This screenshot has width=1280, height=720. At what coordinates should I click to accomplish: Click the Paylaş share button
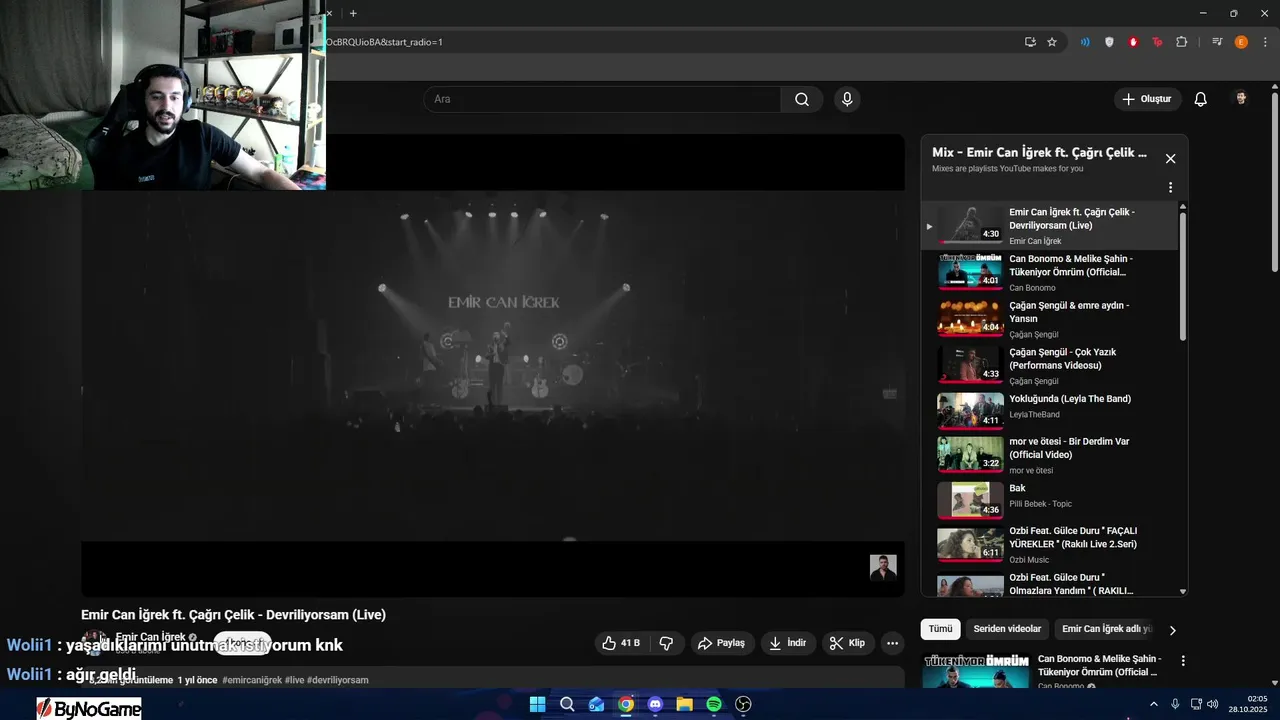coord(721,643)
